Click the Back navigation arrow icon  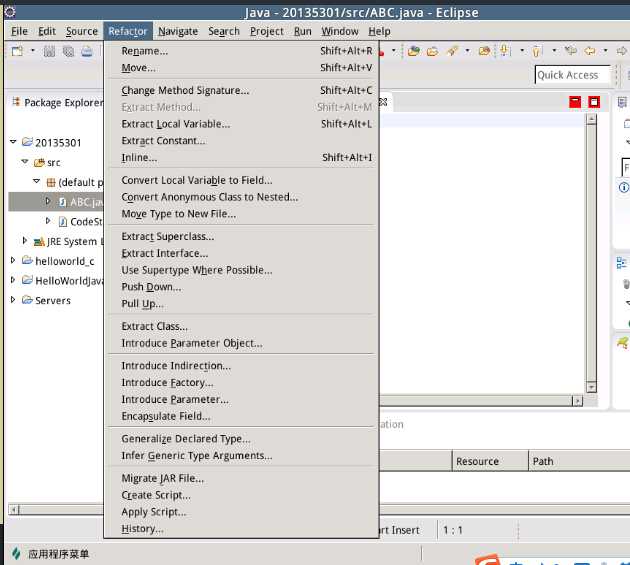590,51
